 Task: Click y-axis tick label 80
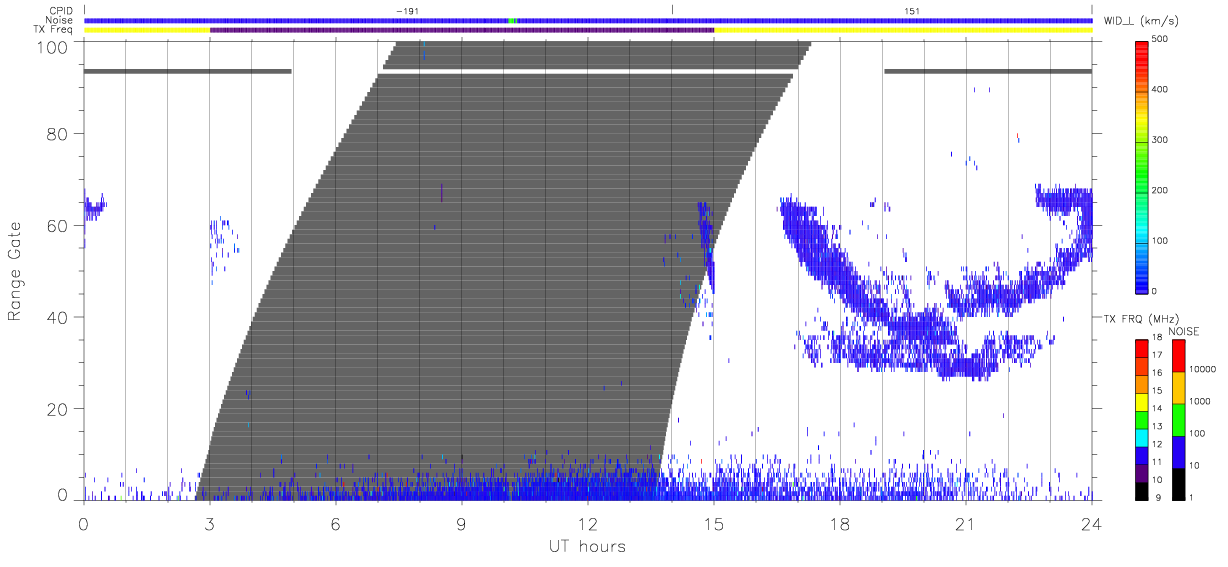click(x=59, y=133)
